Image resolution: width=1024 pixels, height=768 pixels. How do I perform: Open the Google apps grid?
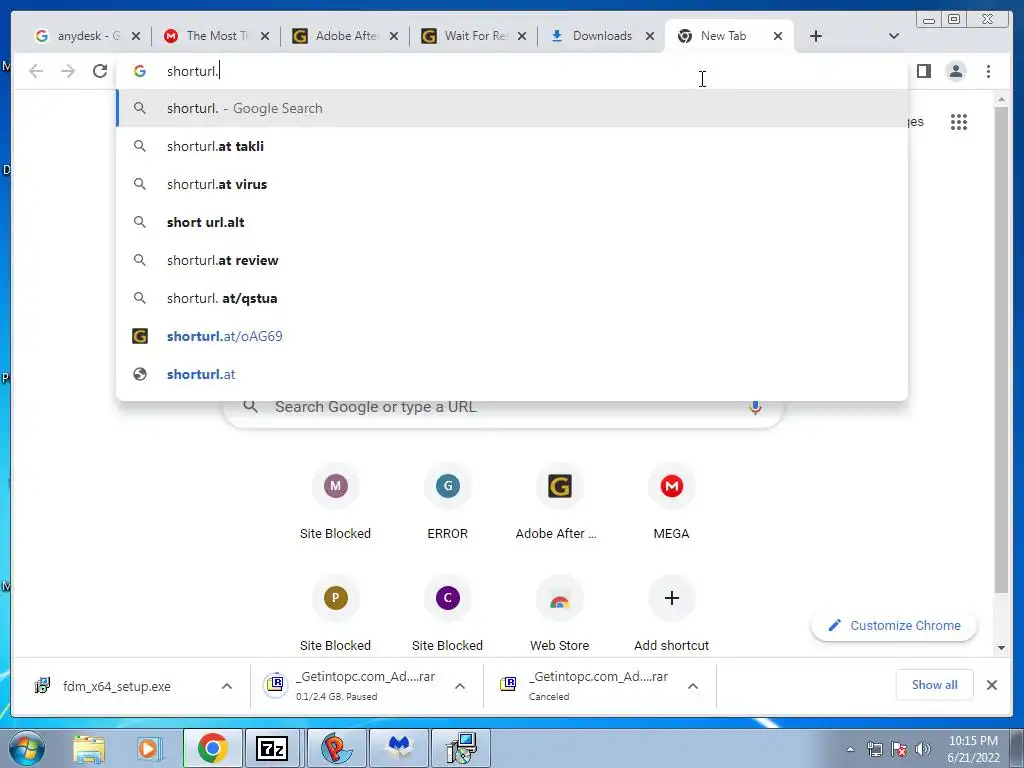click(x=958, y=121)
